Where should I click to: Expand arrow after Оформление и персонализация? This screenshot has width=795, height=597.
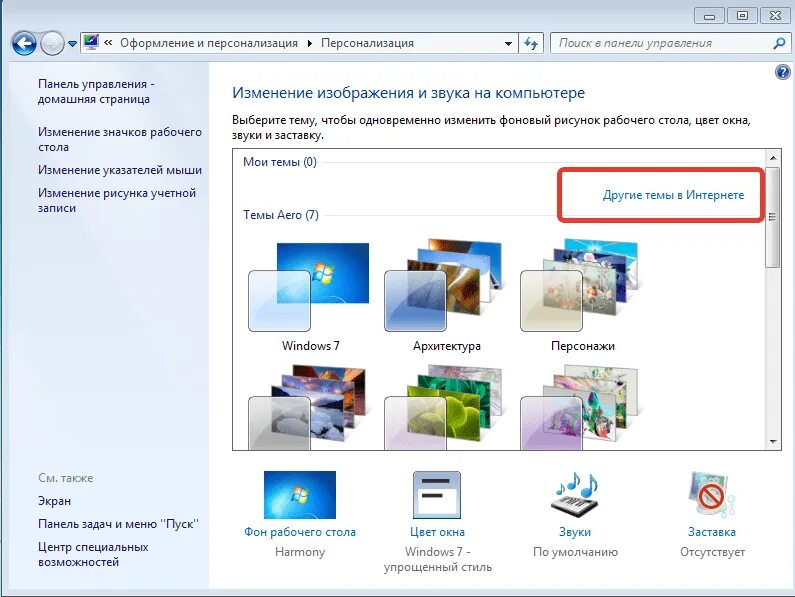(x=309, y=44)
